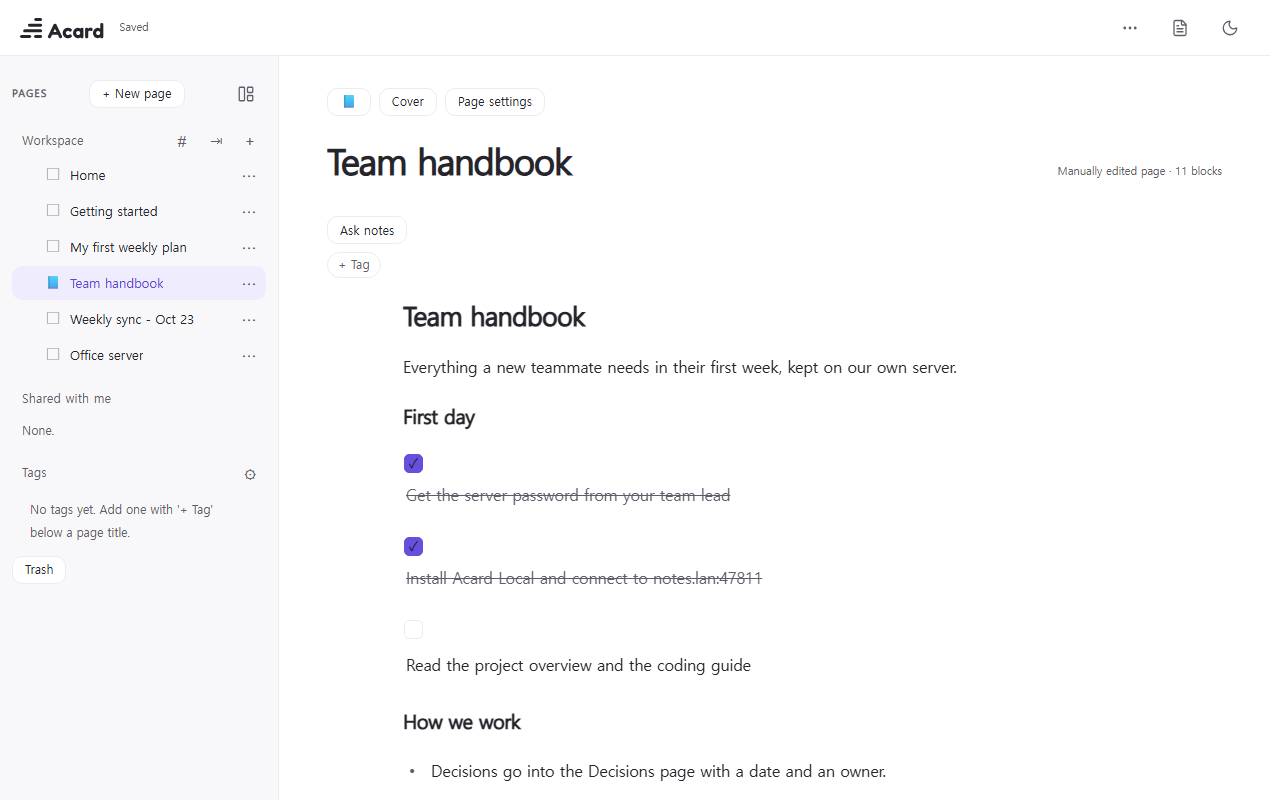
Task: Click the Decisions page bullet text
Action: coord(658,771)
